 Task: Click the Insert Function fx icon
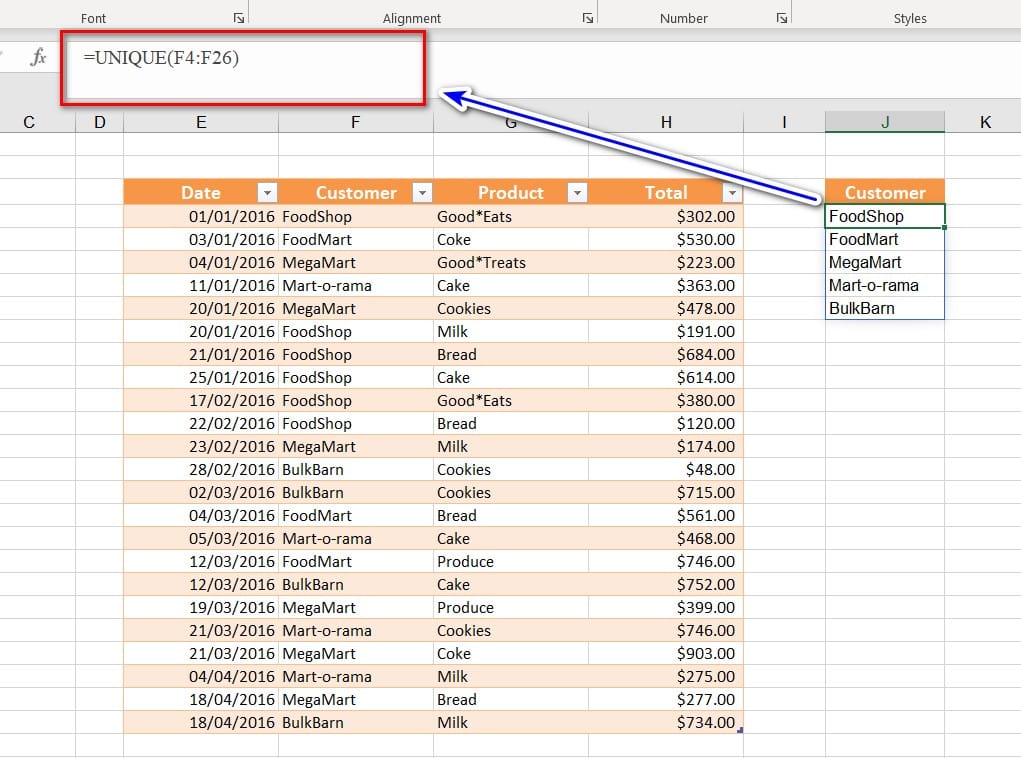(x=38, y=58)
